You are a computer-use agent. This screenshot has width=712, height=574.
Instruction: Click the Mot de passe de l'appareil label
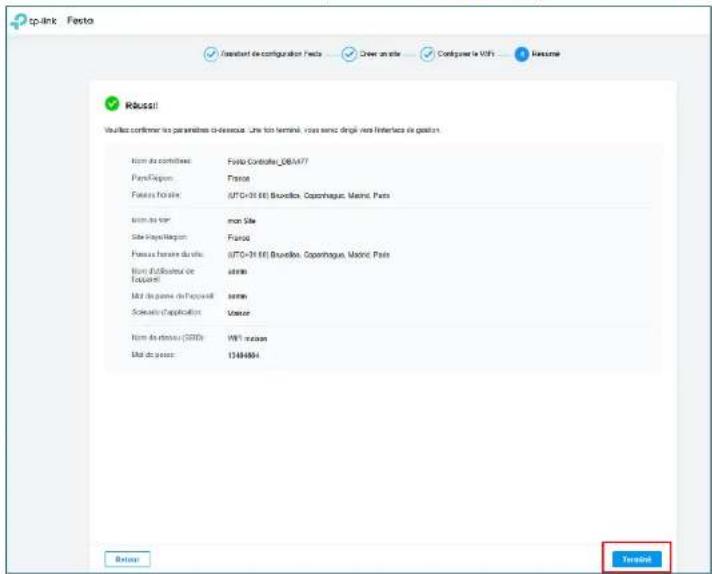(x=173, y=296)
